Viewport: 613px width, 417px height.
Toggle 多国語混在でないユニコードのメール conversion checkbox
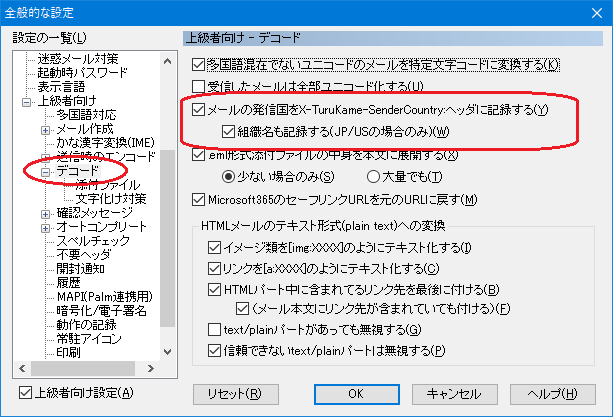[198, 64]
